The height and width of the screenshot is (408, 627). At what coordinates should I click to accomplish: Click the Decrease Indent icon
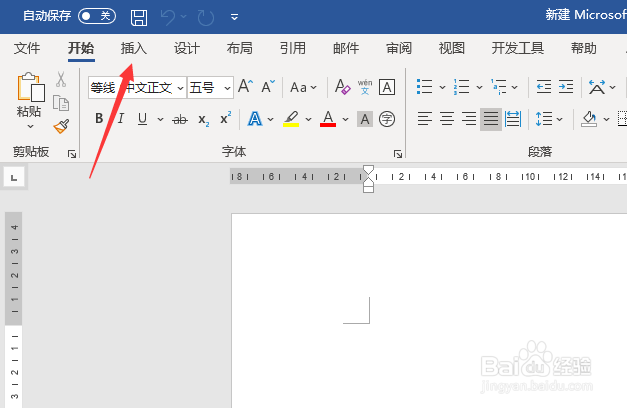tap(544, 86)
